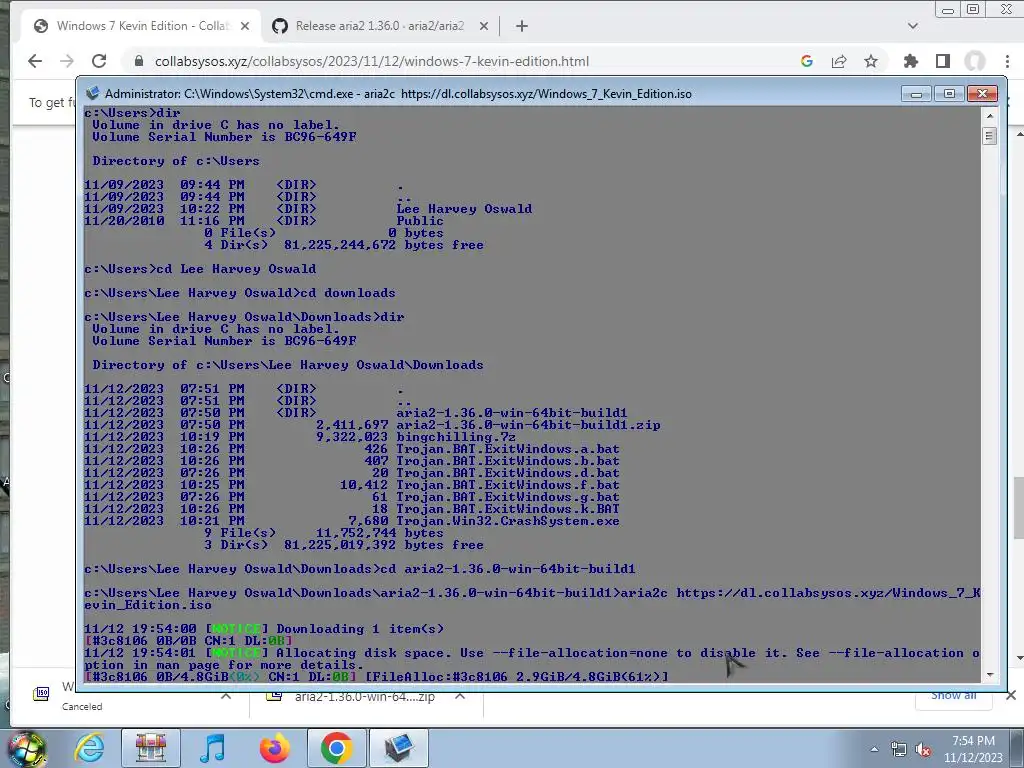Click '81,225,019,392 bytes free' text
1024x768 pixels.
click(384, 545)
